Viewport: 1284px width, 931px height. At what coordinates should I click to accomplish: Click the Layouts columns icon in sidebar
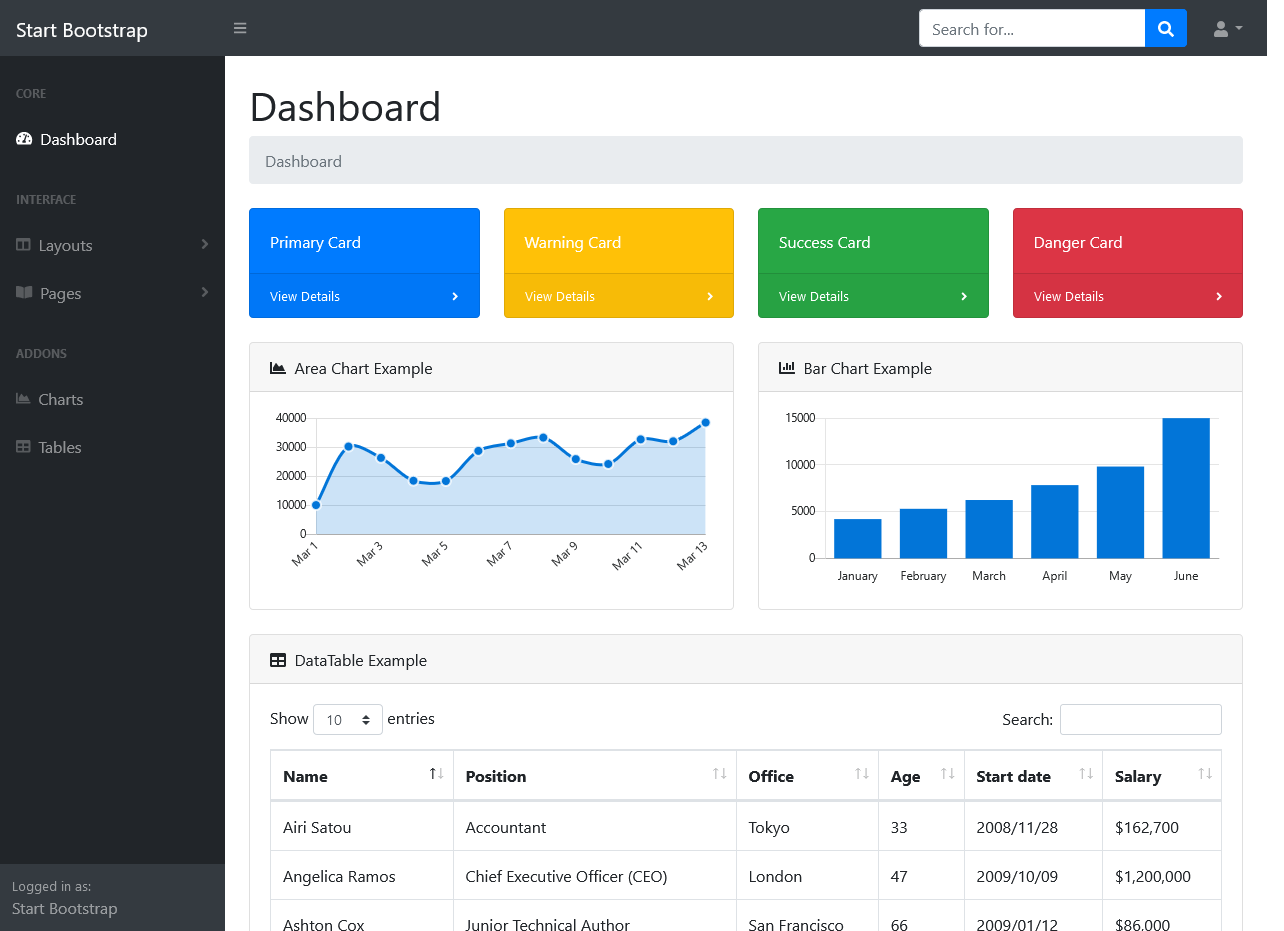point(24,245)
